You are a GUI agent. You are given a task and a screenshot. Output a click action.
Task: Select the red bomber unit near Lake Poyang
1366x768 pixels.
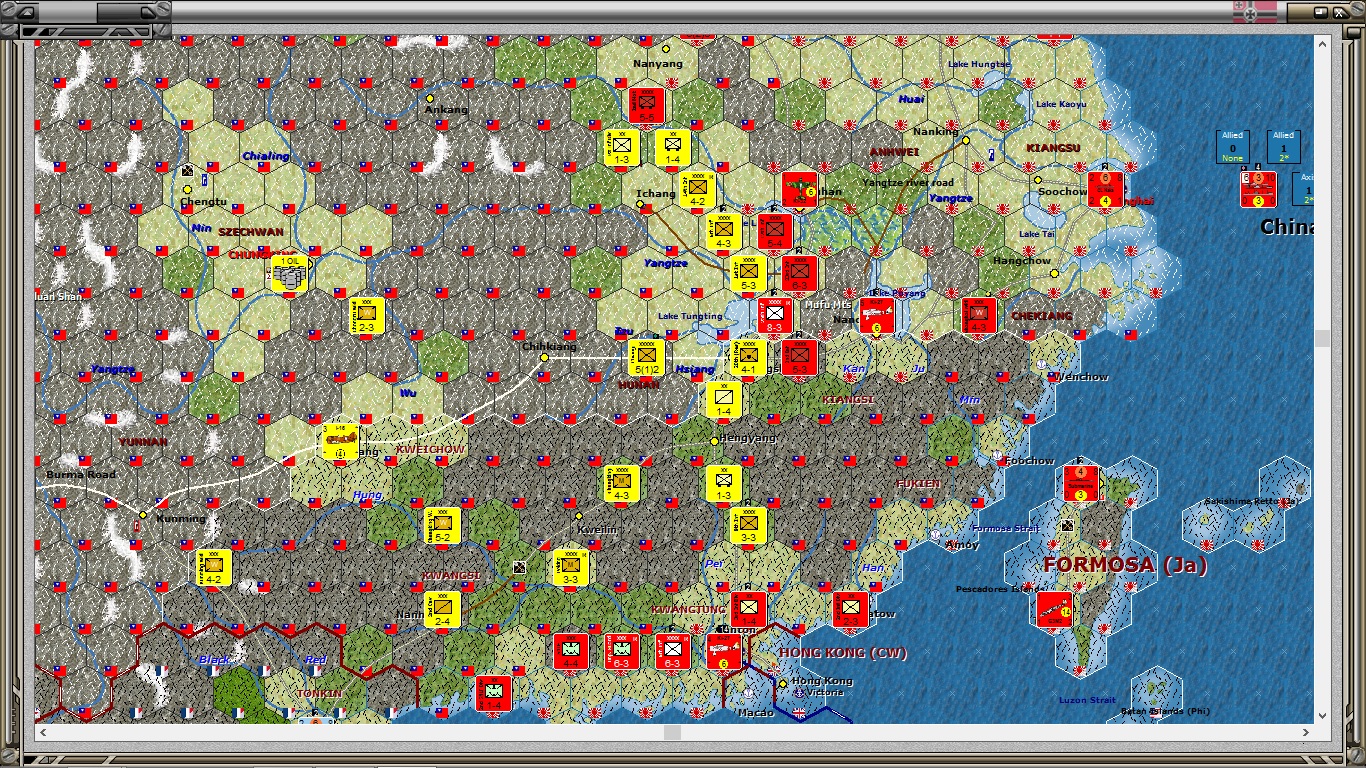tap(877, 315)
